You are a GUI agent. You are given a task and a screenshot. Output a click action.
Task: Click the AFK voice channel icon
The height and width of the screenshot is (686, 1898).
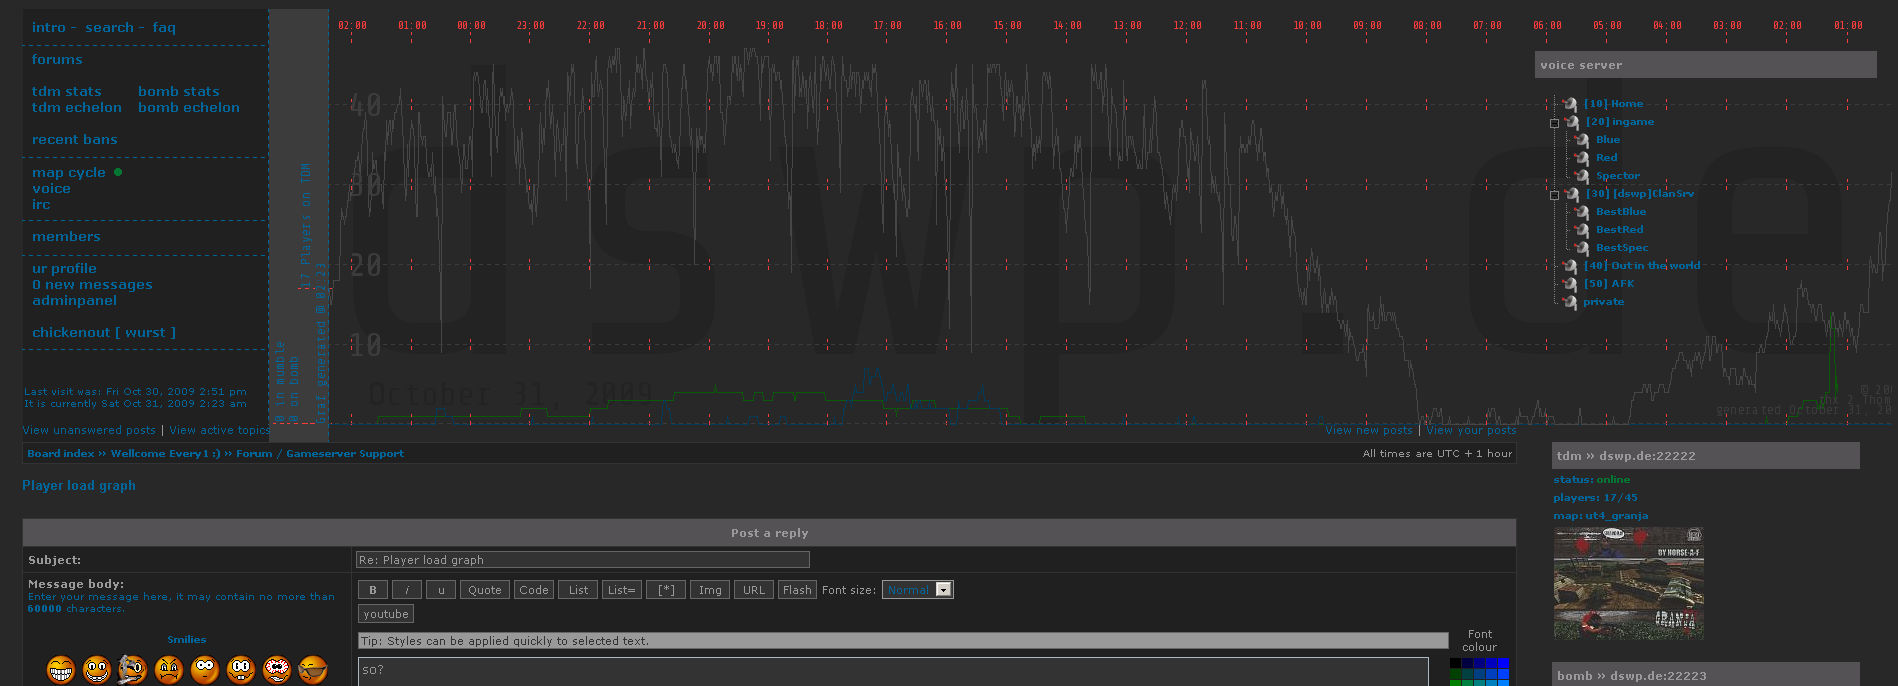click(1570, 284)
